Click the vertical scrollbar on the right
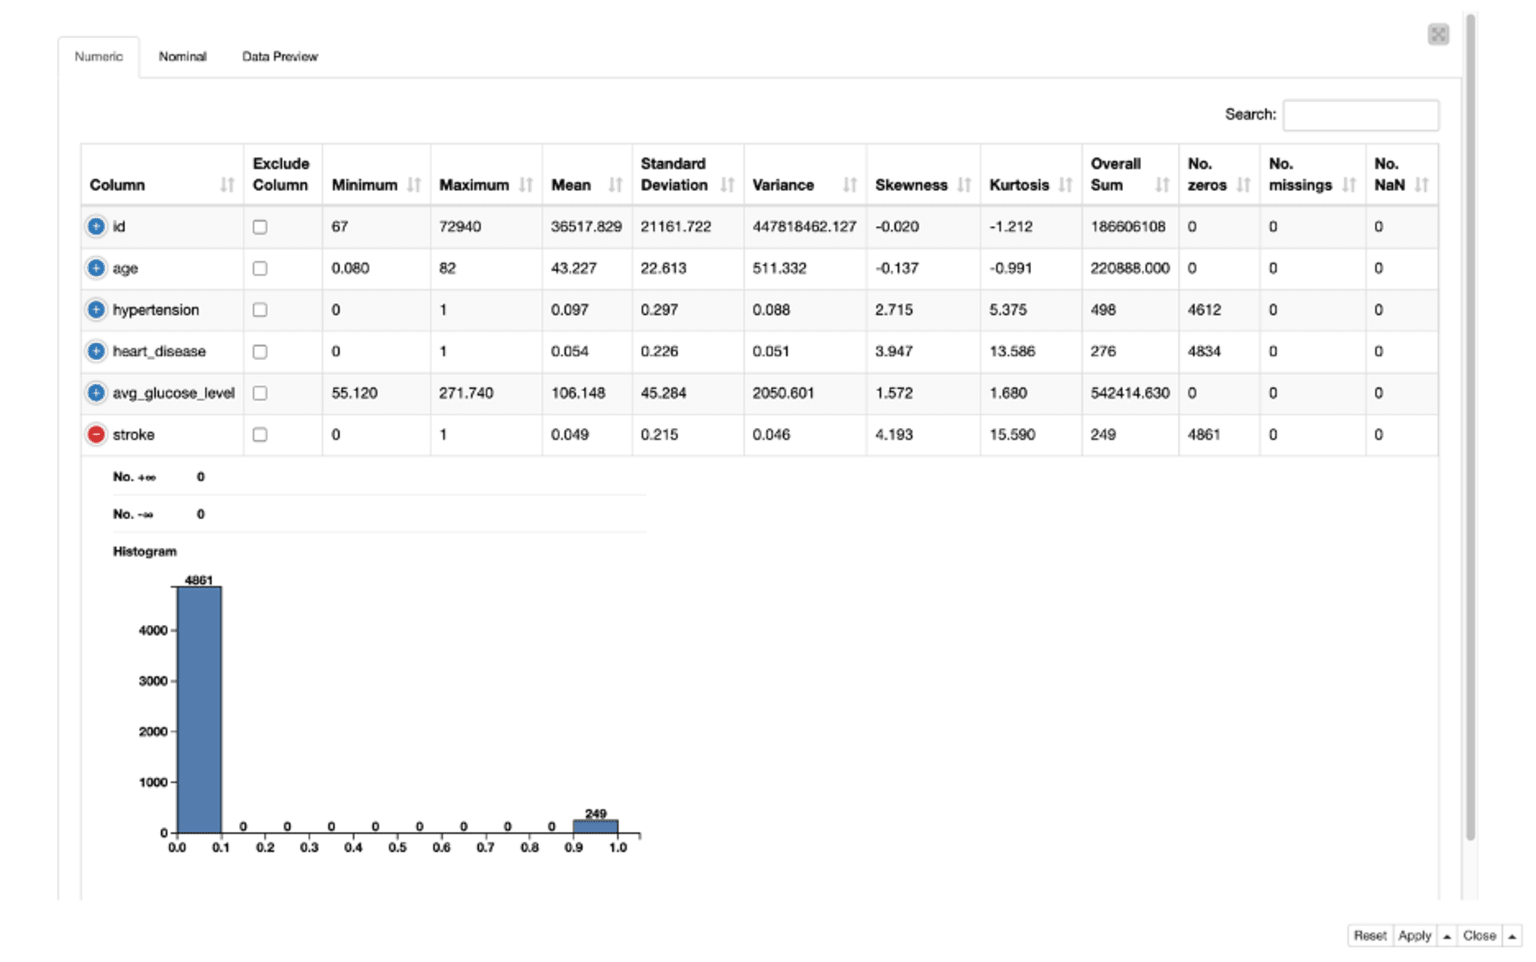 pyautogui.click(x=1470, y=427)
